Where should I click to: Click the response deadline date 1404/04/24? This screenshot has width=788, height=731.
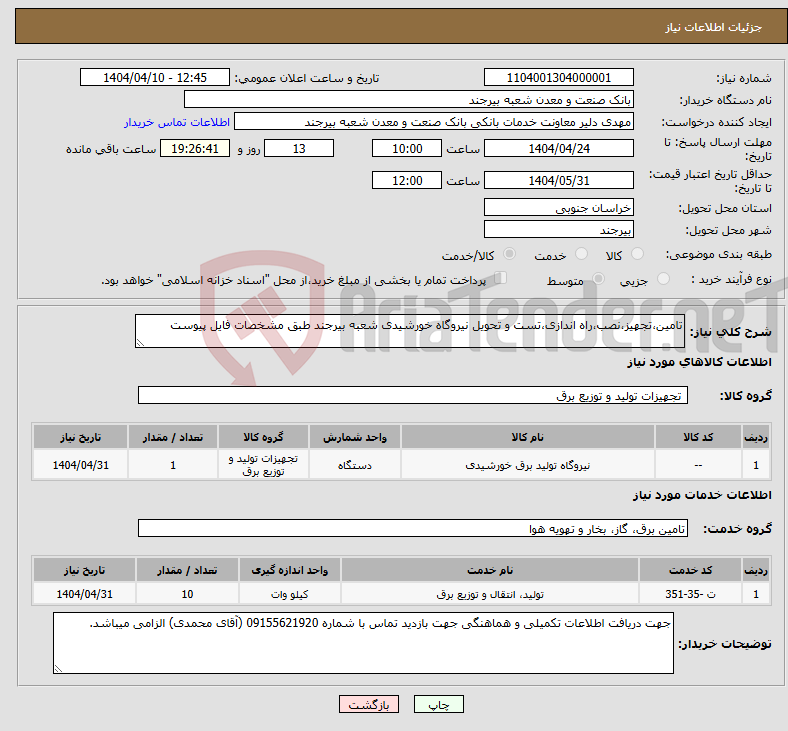click(558, 149)
